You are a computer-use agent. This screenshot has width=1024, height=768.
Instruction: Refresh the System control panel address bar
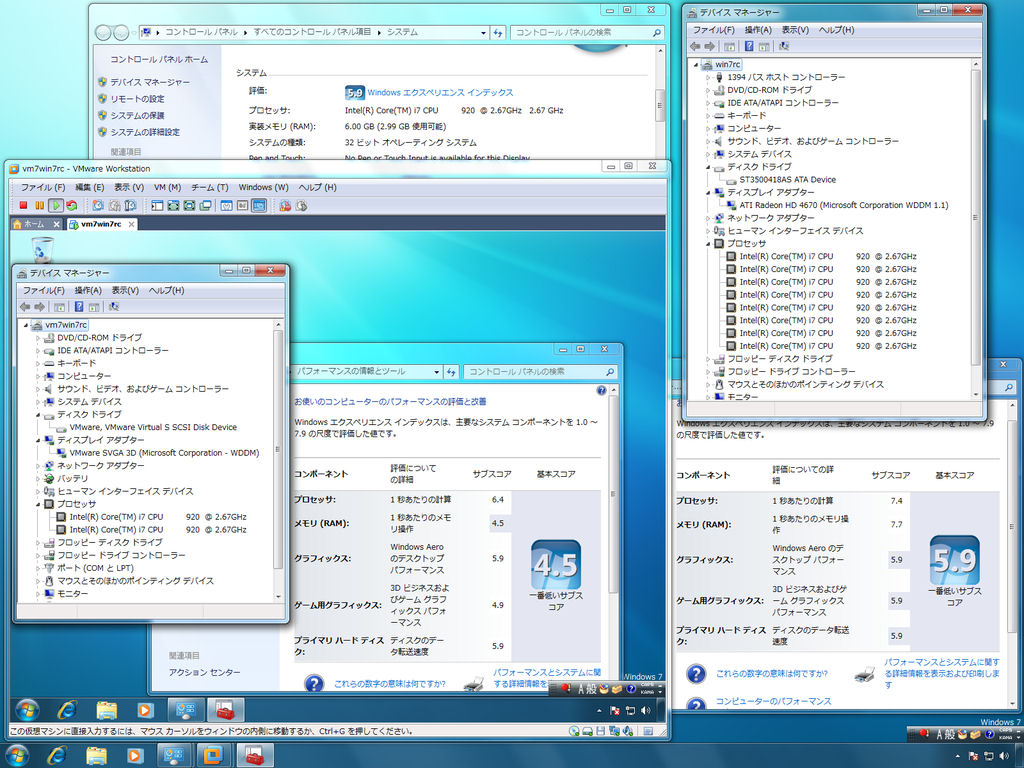(x=498, y=32)
